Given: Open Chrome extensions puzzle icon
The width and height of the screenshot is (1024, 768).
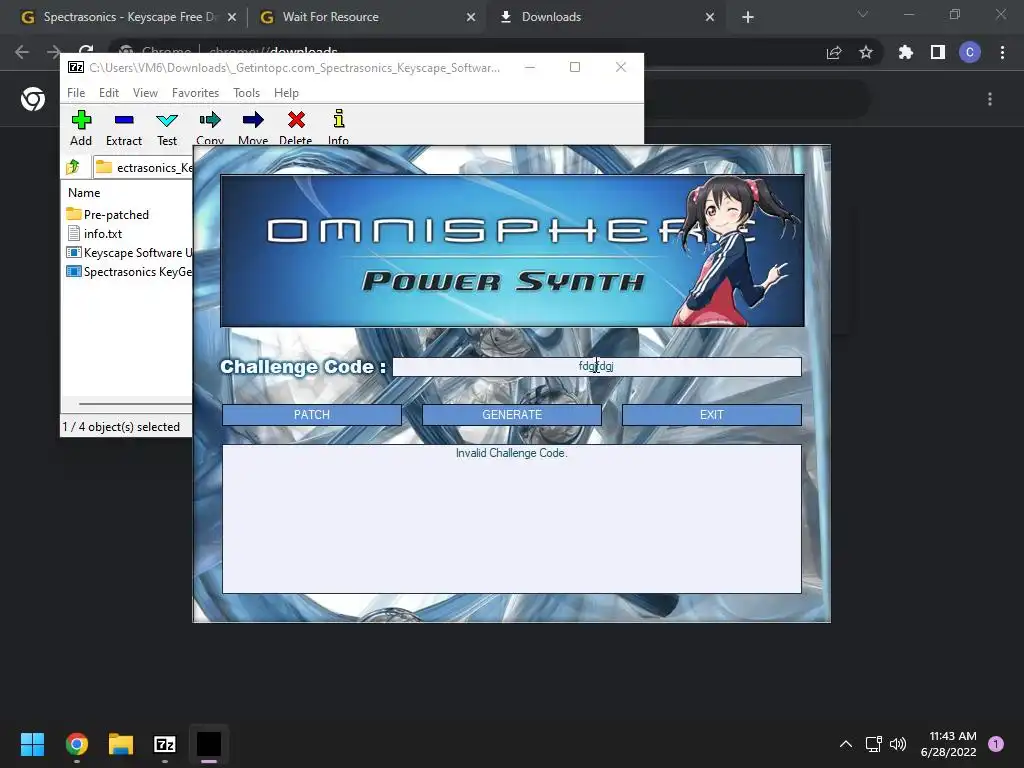Looking at the screenshot, I should point(905,52).
